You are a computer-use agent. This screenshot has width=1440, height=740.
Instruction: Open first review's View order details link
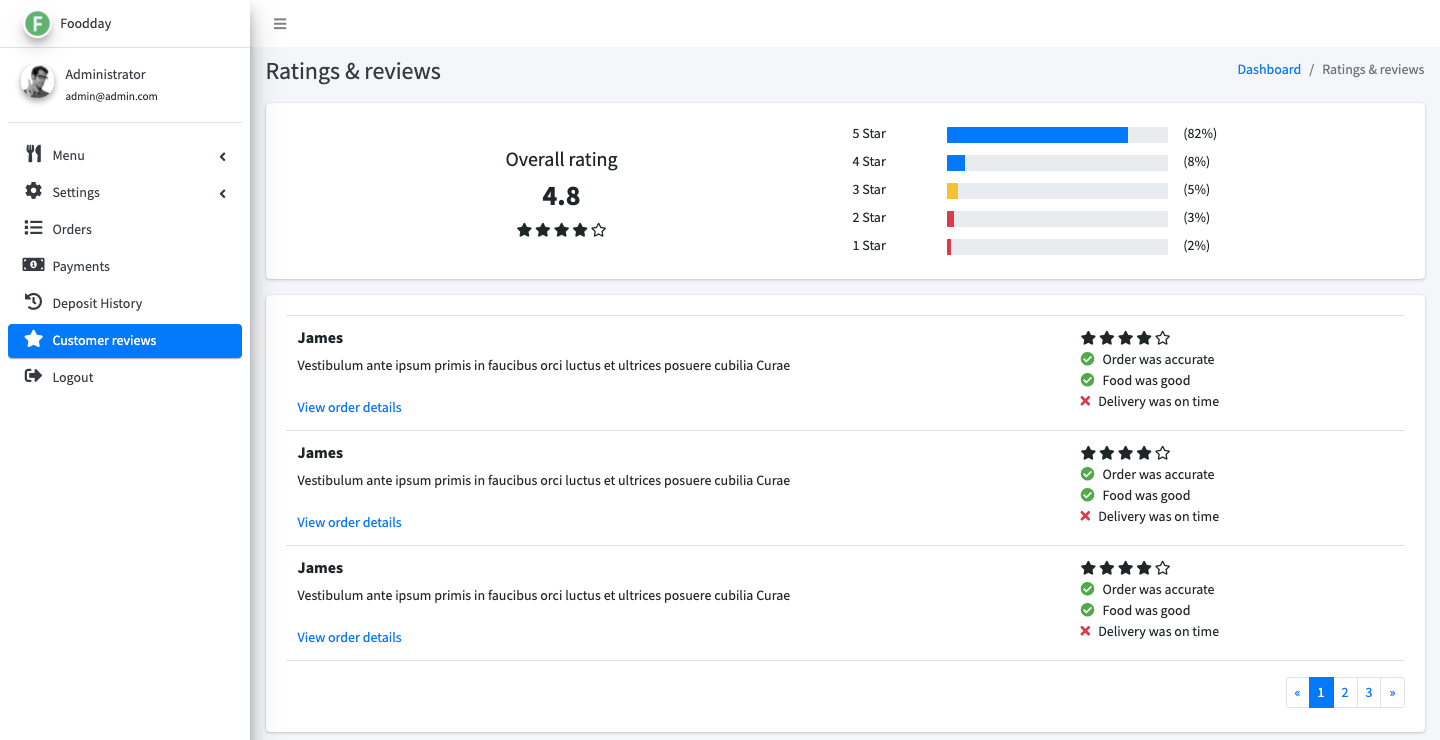349,407
